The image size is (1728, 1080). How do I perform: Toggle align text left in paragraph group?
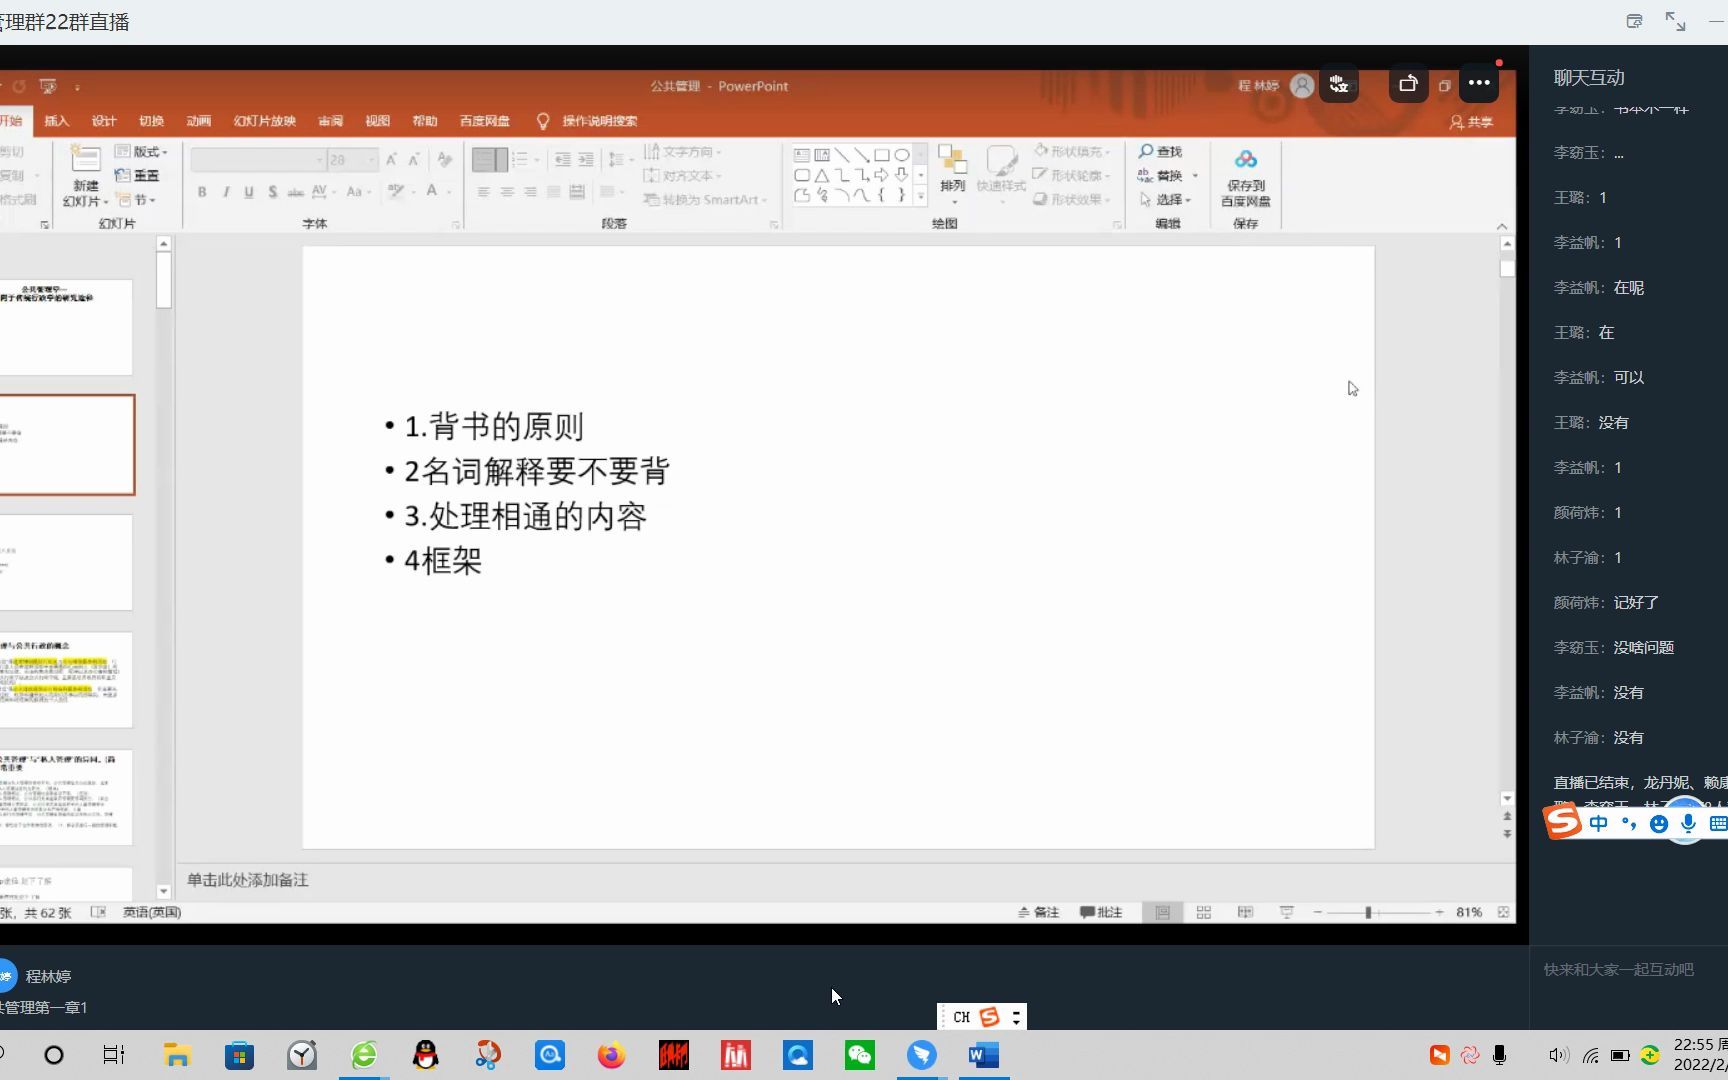click(x=483, y=192)
